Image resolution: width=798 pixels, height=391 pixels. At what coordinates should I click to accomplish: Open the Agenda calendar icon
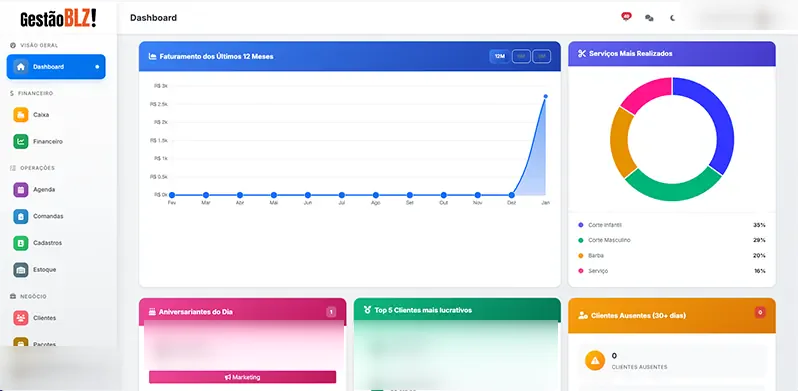pyautogui.click(x=21, y=189)
